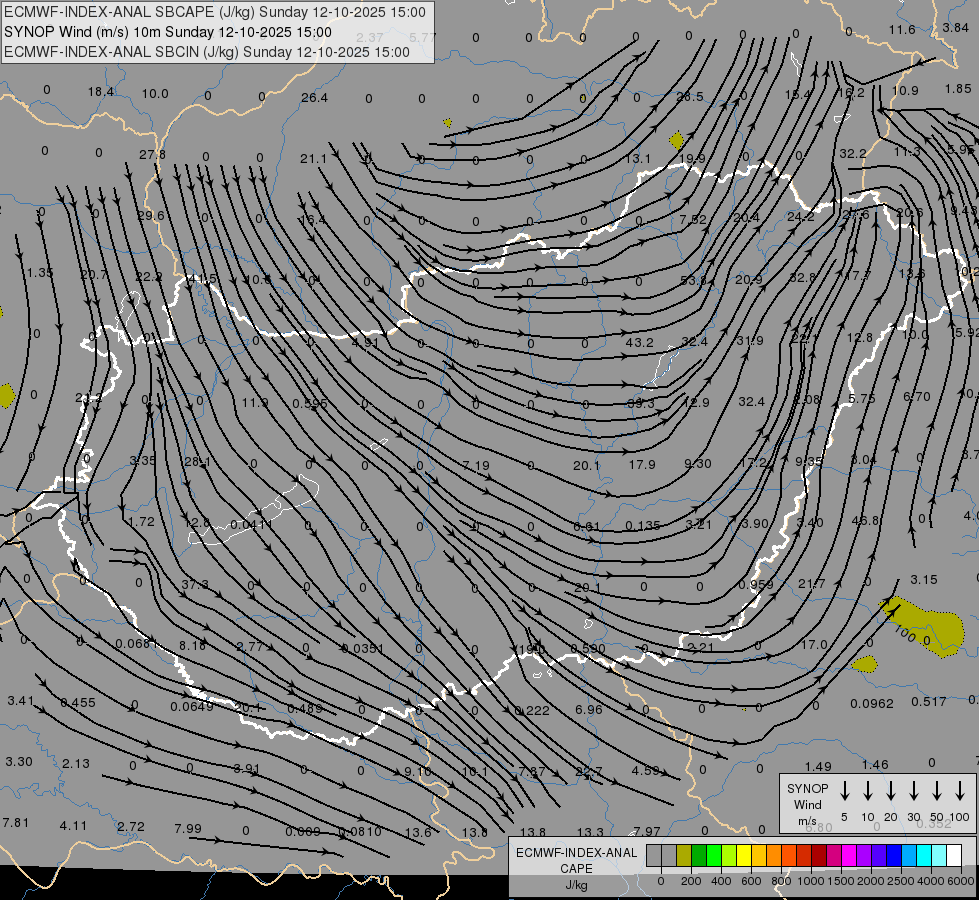Click the 2500 tick label on CAPE scale
The width and height of the screenshot is (979, 900).
tap(900, 881)
